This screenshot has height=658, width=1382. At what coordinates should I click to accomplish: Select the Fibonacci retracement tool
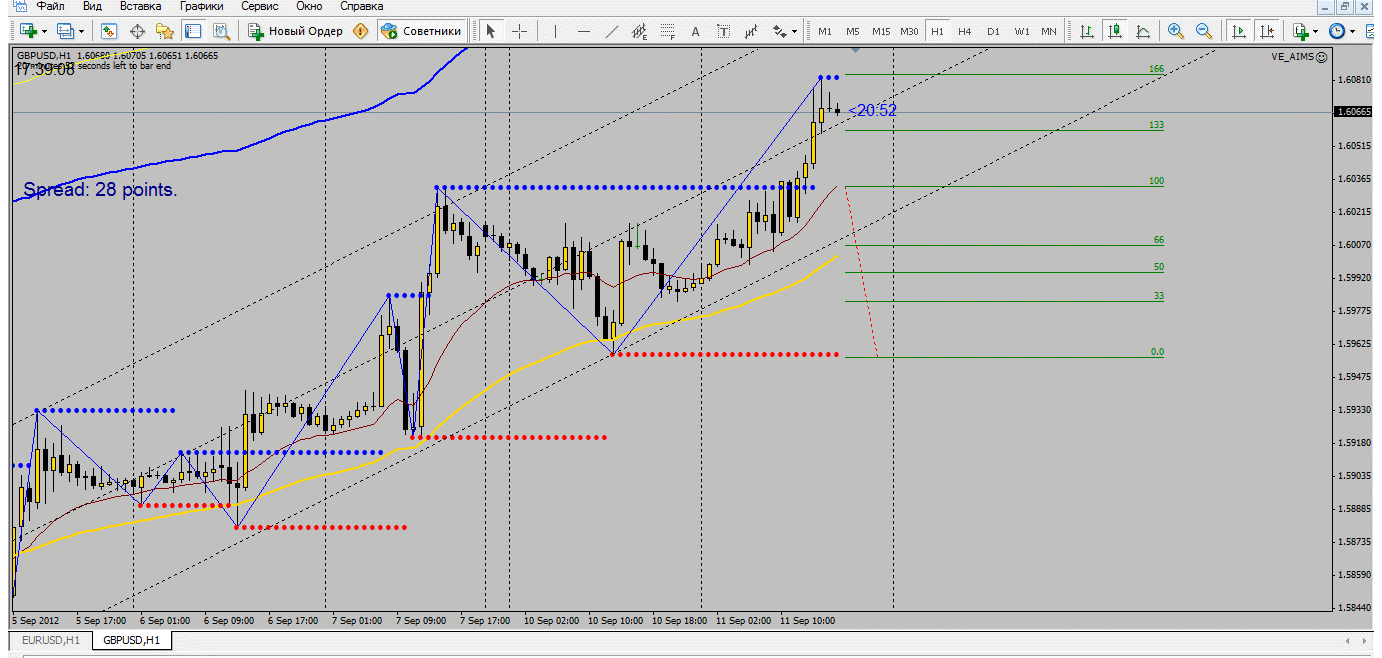coord(668,31)
